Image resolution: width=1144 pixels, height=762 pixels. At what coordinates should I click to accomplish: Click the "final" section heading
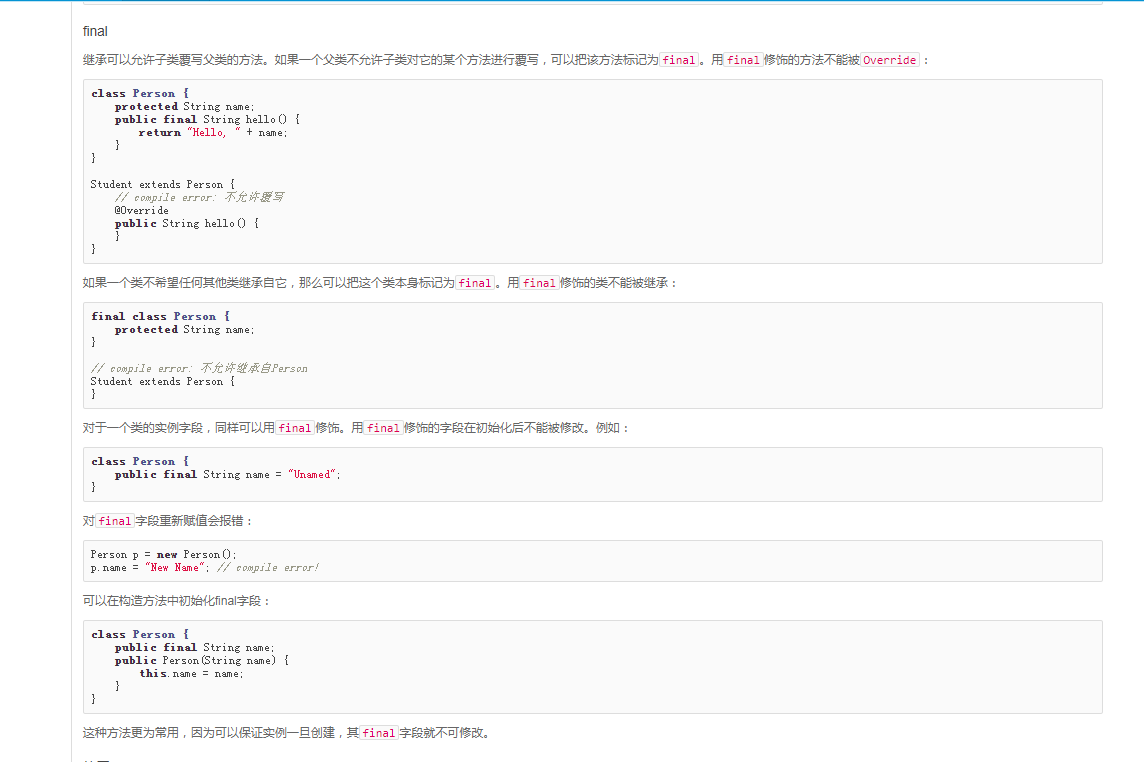[x=95, y=31]
